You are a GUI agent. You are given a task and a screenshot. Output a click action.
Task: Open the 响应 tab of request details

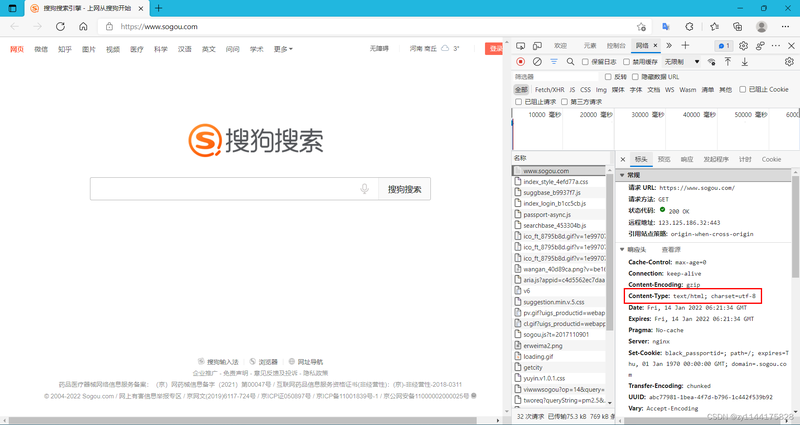pos(687,160)
